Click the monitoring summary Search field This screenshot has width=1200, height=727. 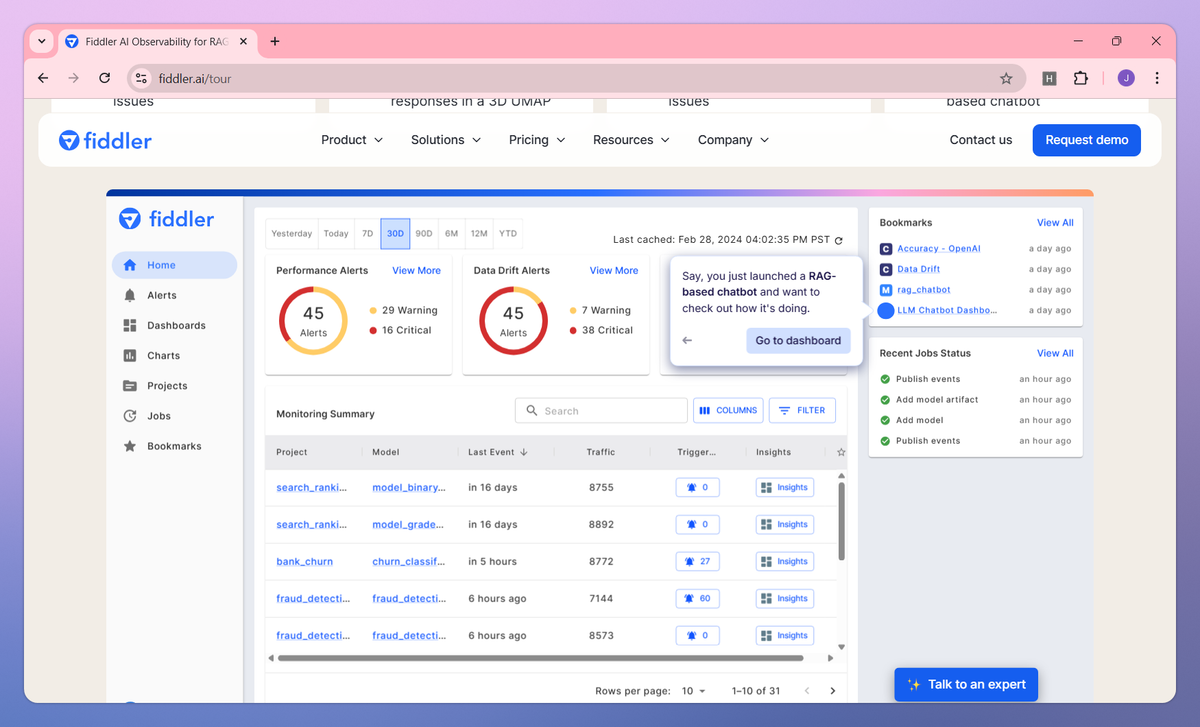(x=601, y=410)
